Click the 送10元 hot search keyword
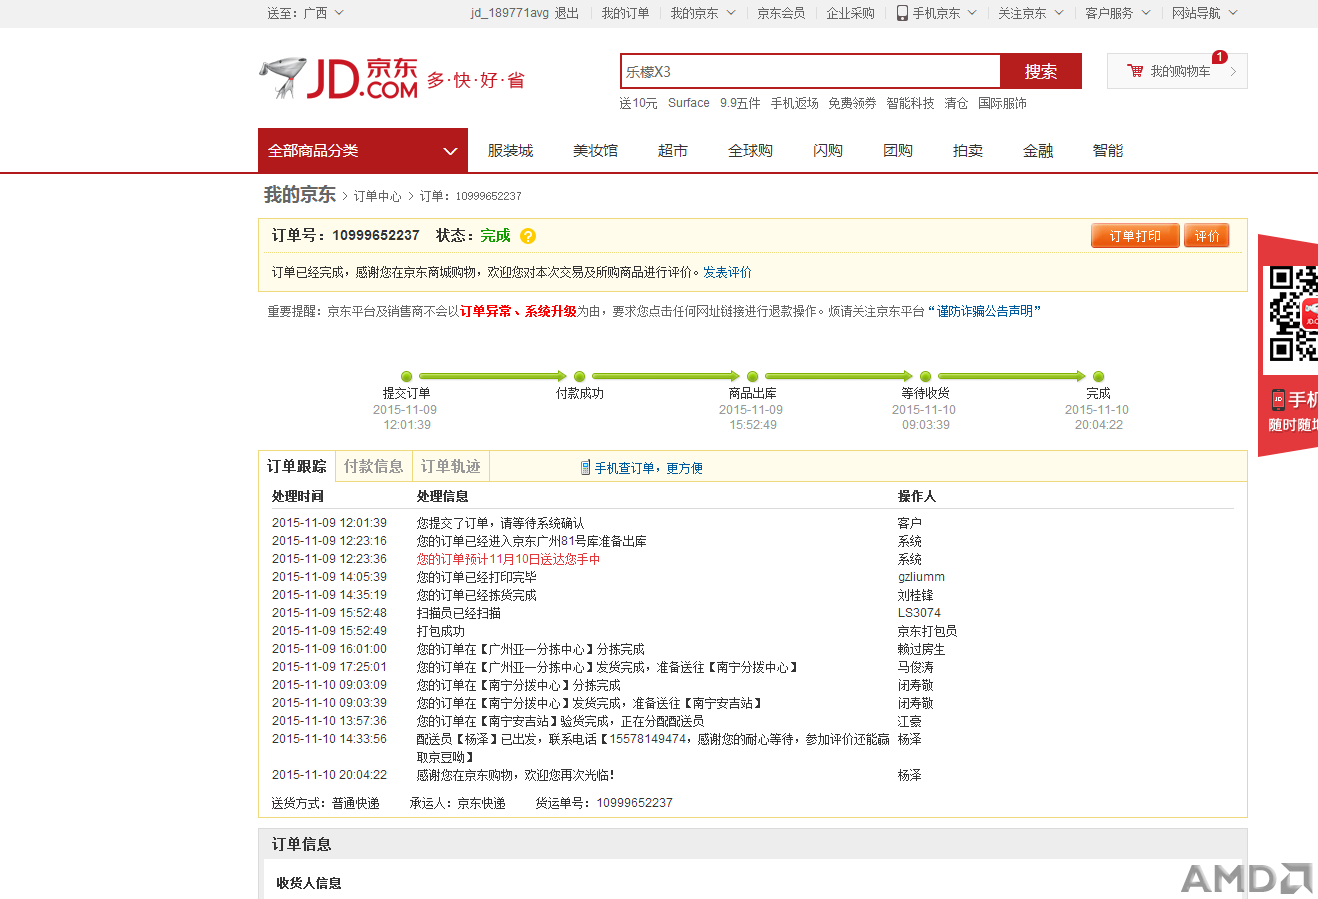The width and height of the screenshot is (1318, 899). click(638, 103)
